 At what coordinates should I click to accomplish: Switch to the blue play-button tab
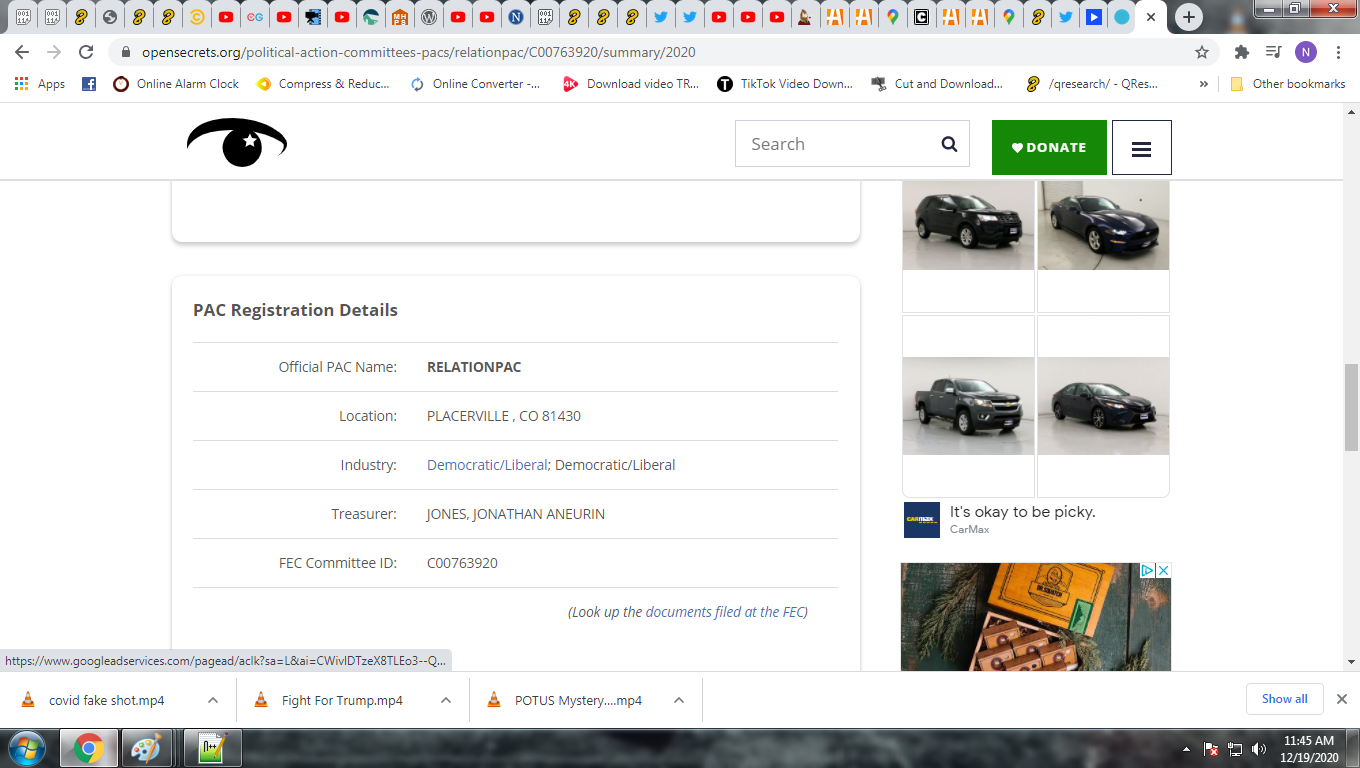(x=1094, y=17)
